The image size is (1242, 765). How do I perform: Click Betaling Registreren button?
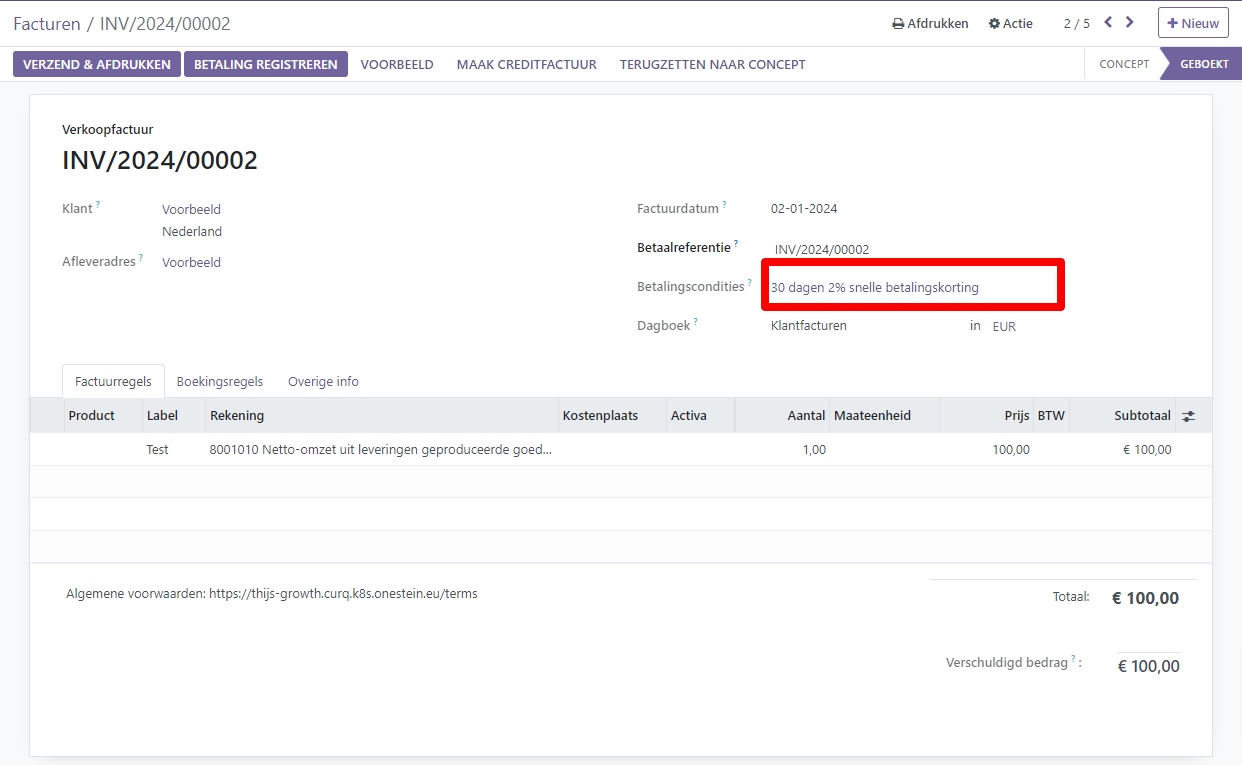265,64
